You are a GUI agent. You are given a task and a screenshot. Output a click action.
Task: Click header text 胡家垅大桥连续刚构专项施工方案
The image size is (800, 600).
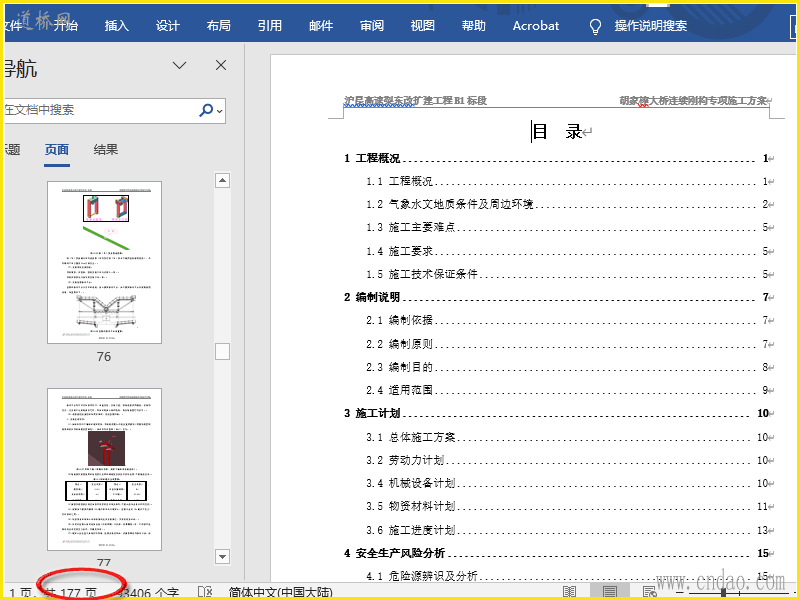pos(693,101)
